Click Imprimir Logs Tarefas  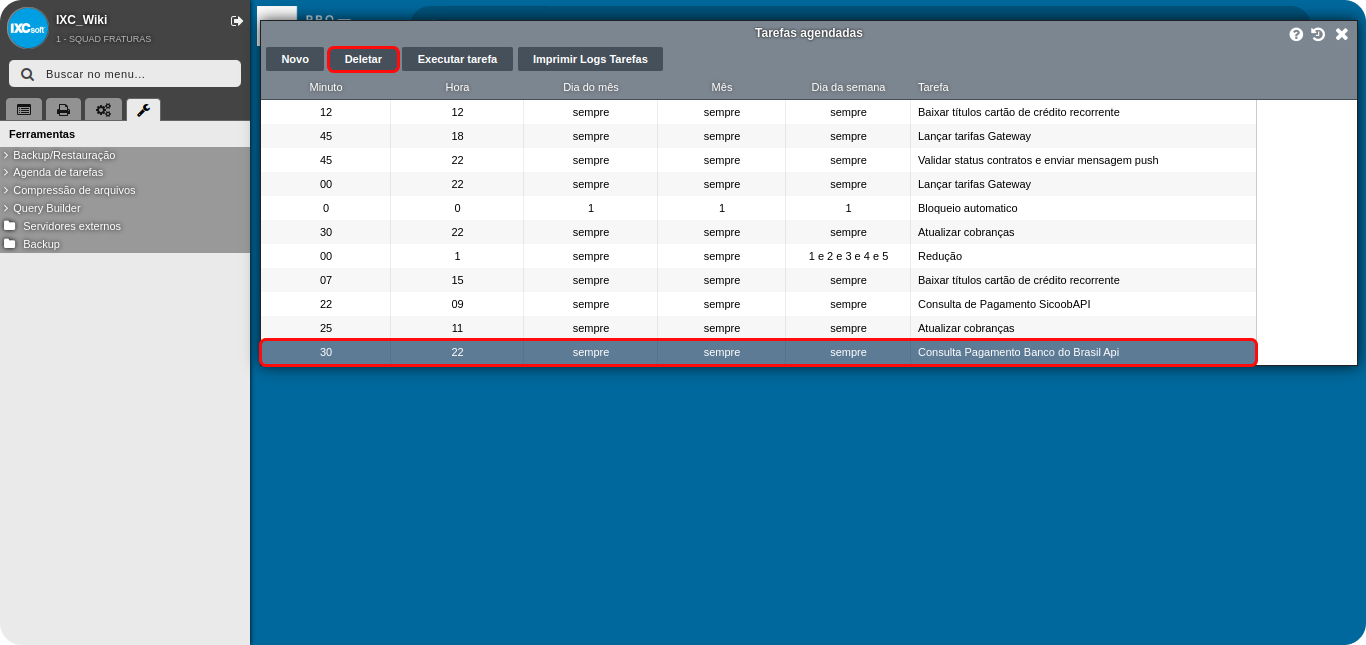point(590,59)
